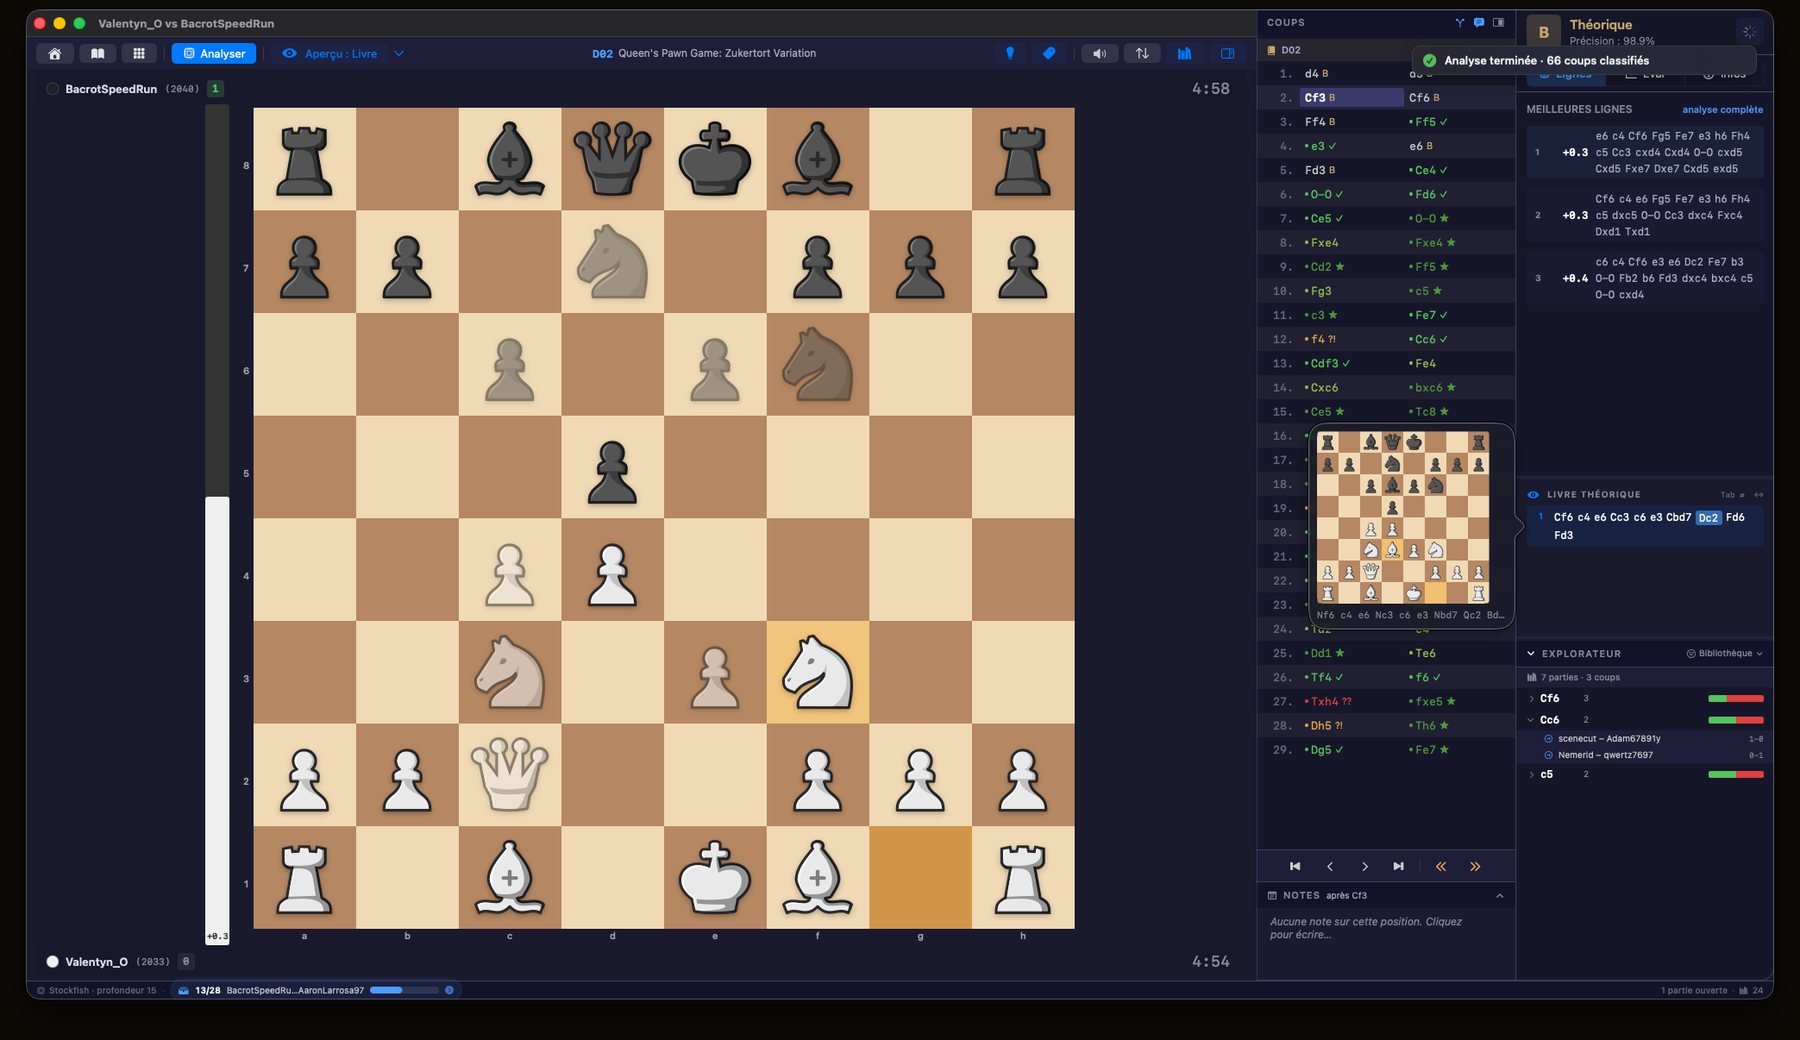
Task: Flip the board with the arrows icon
Action: 1142,54
